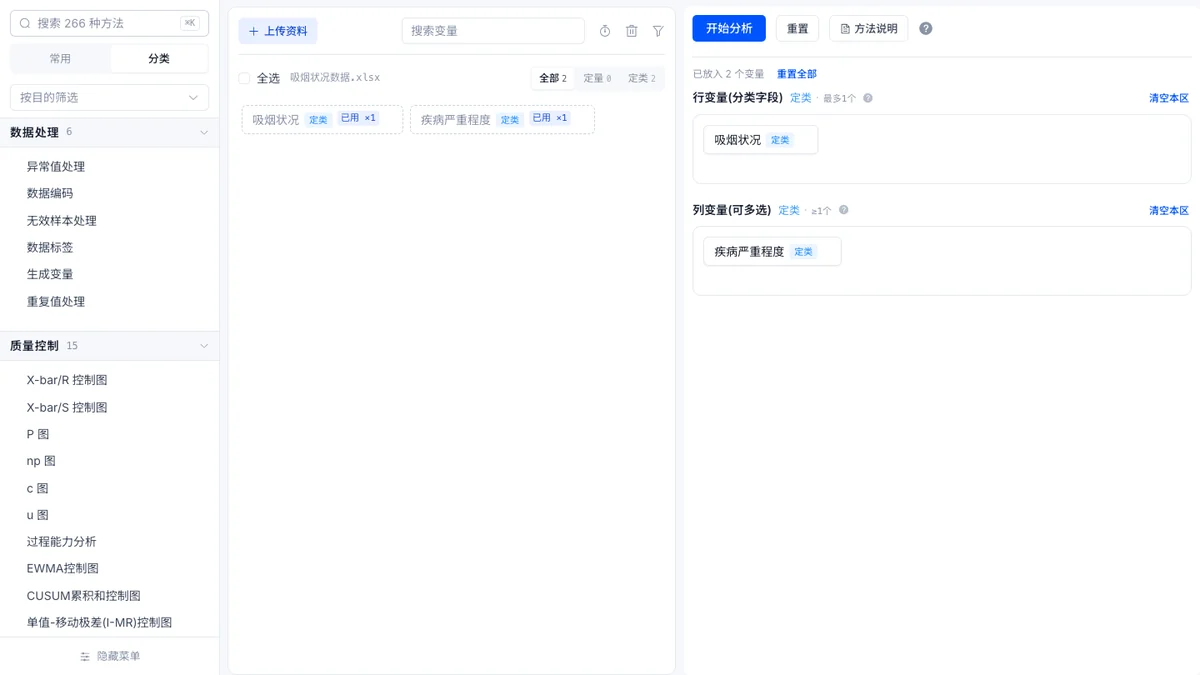Open np 图 method
1200x675 pixels.
point(41,461)
